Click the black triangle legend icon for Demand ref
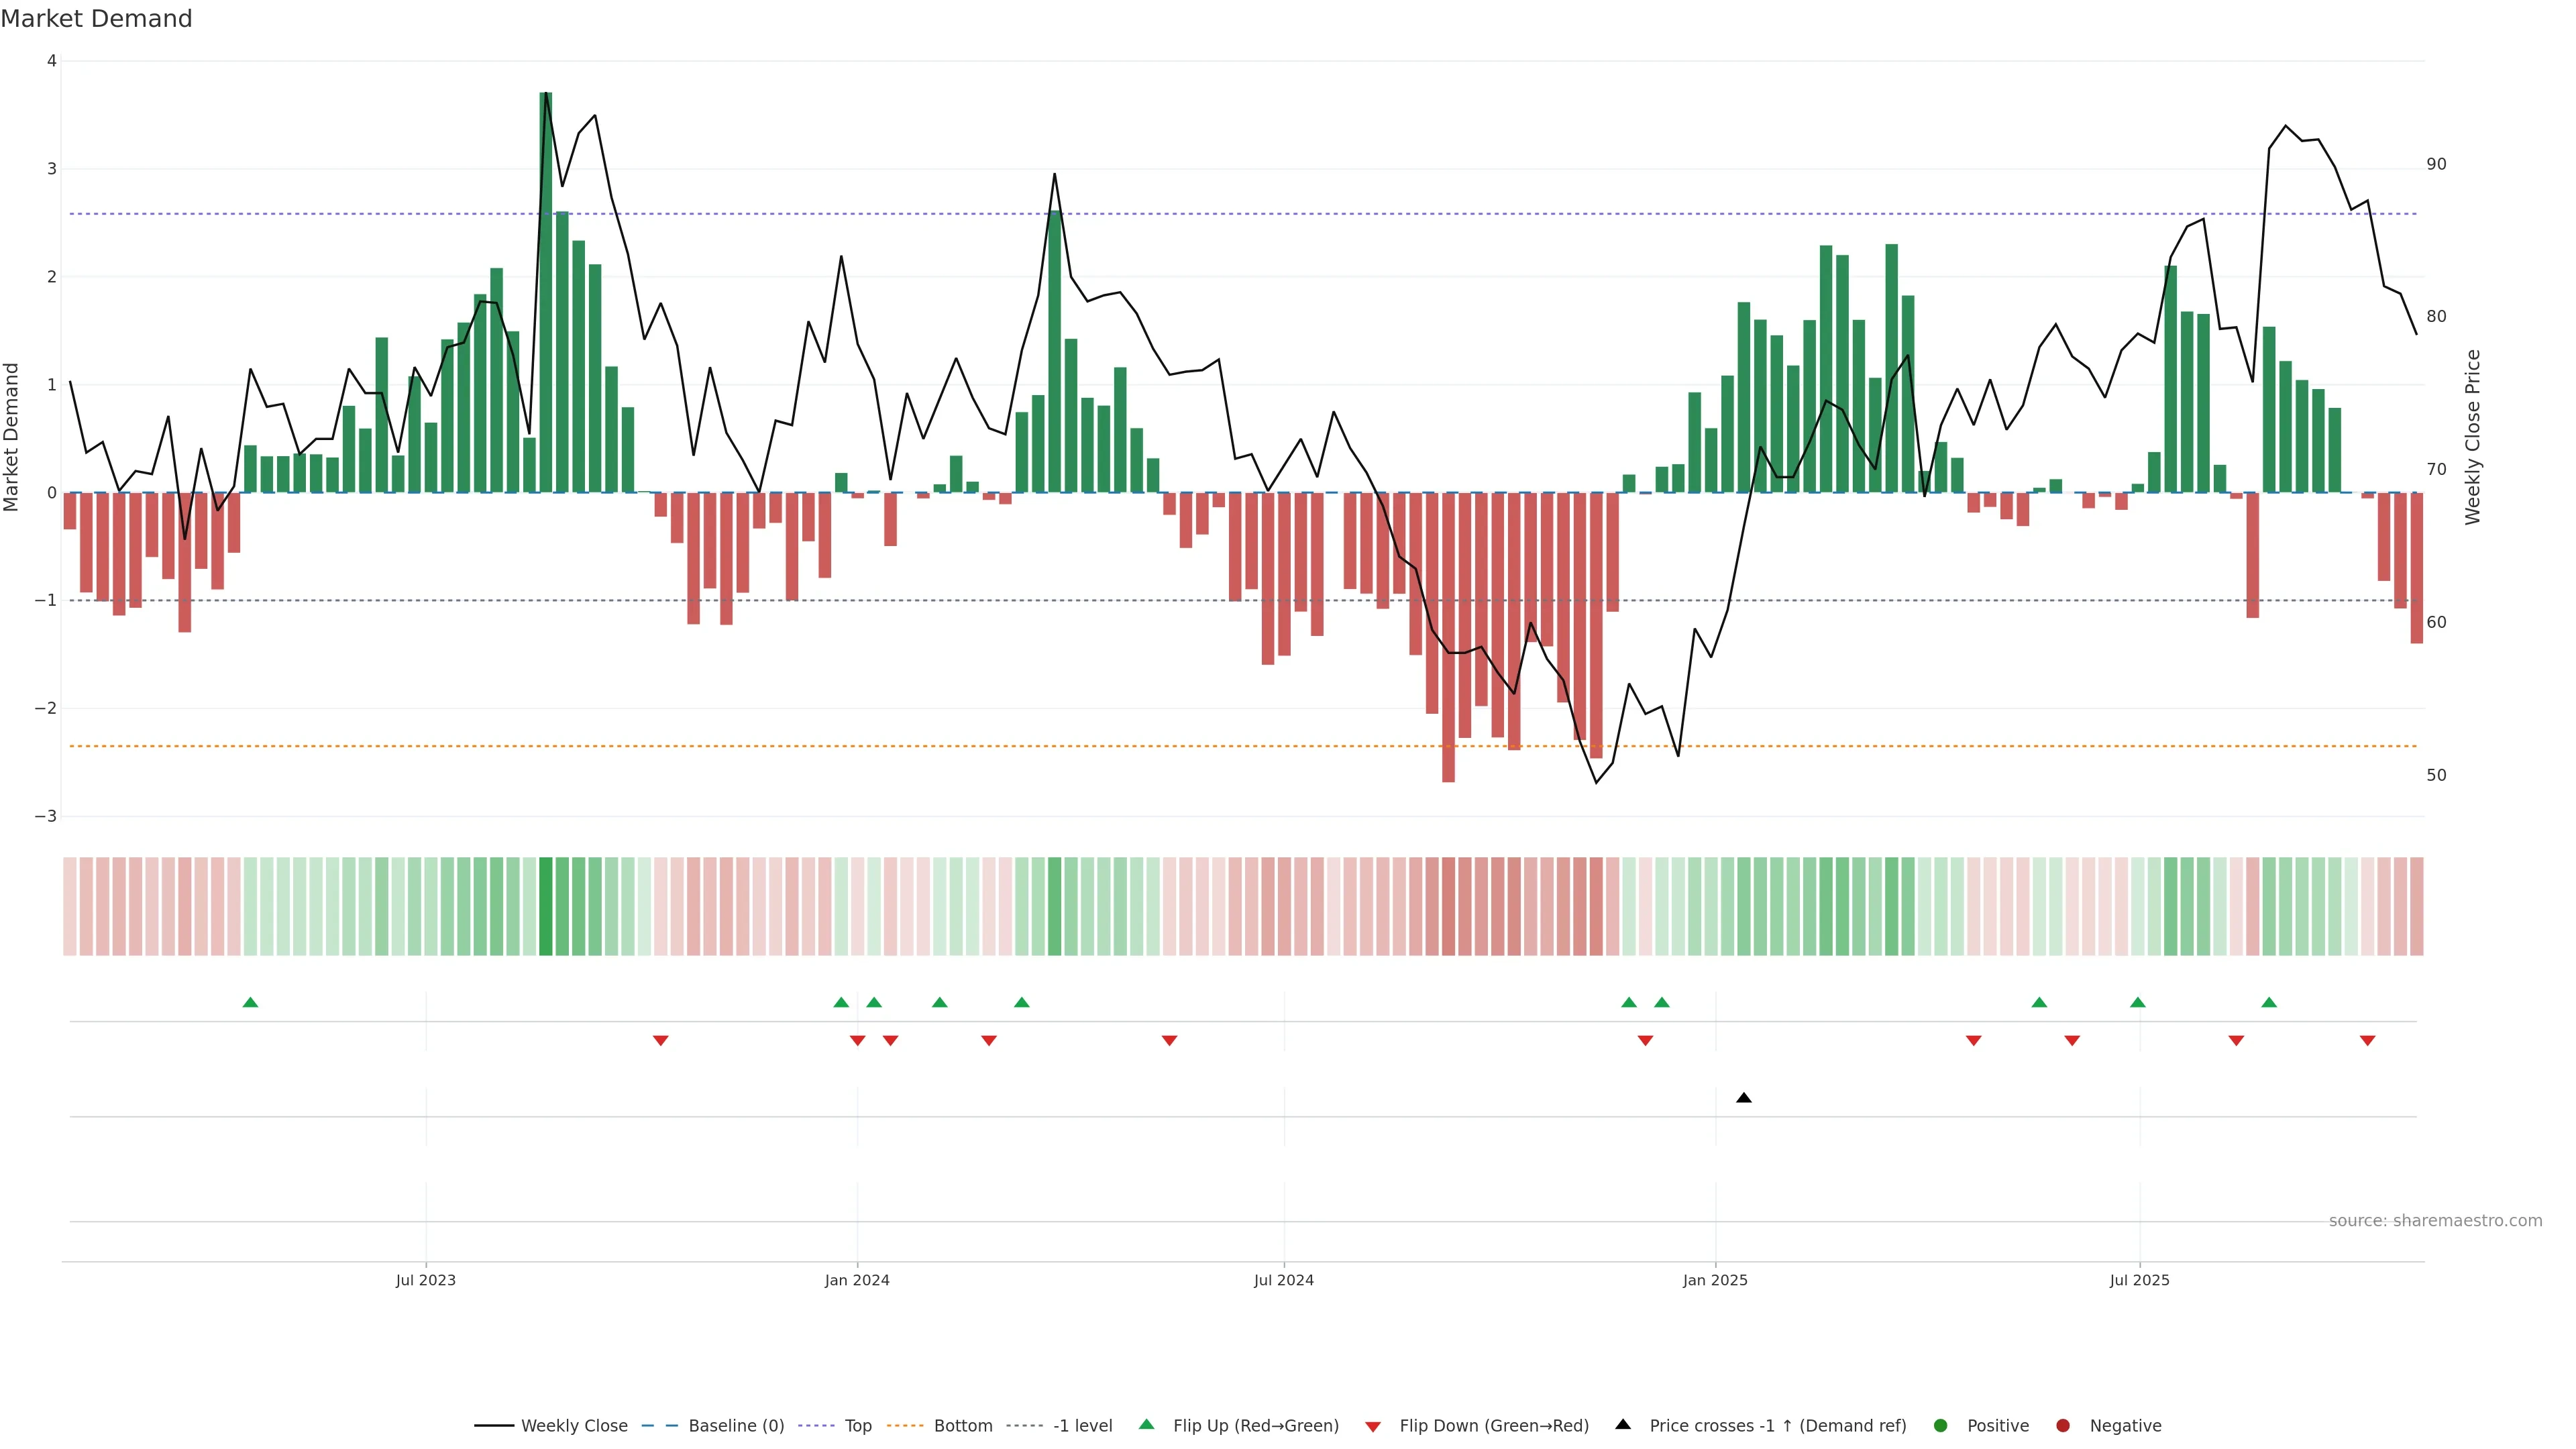This screenshot has height=1449, width=2576. point(1623,1424)
